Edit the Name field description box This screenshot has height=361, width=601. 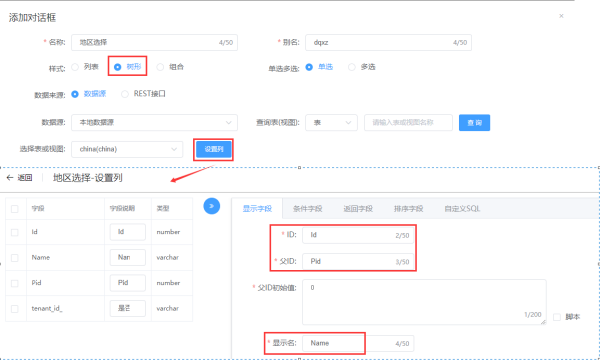[x=128, y=258]
